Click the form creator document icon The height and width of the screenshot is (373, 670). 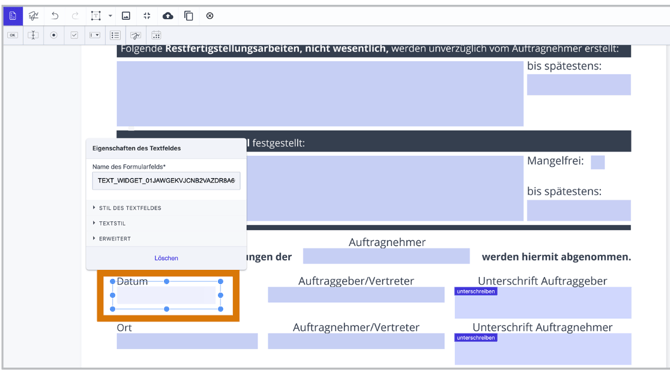click(x=13, y=16)
